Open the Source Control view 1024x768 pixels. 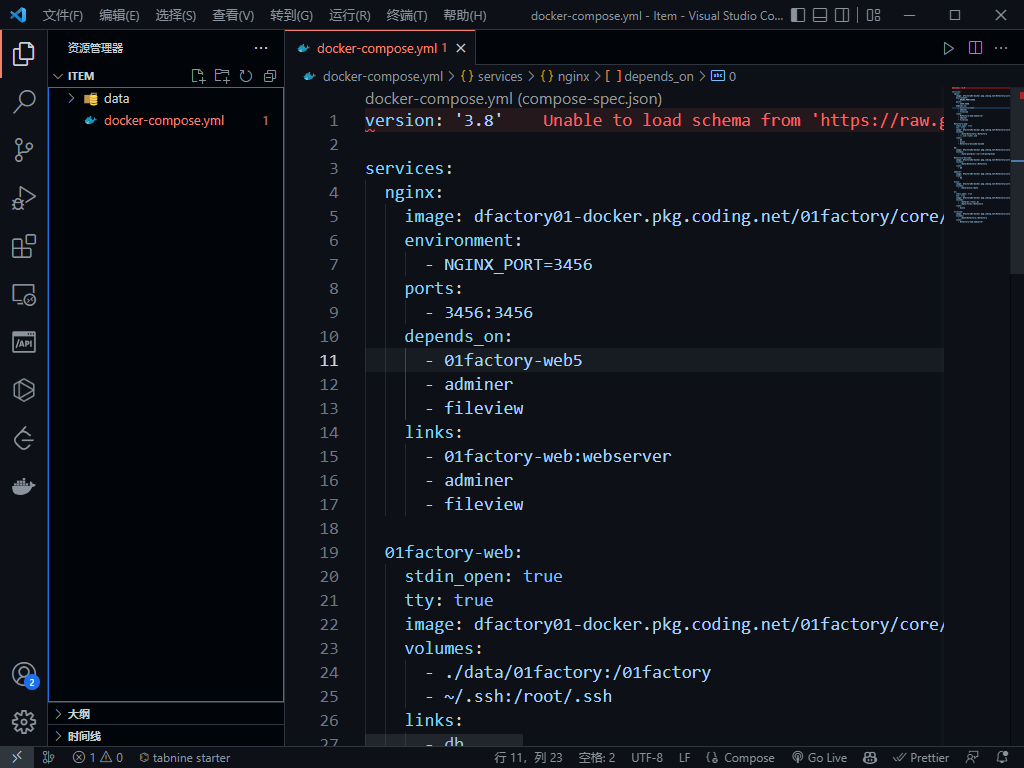24,150
